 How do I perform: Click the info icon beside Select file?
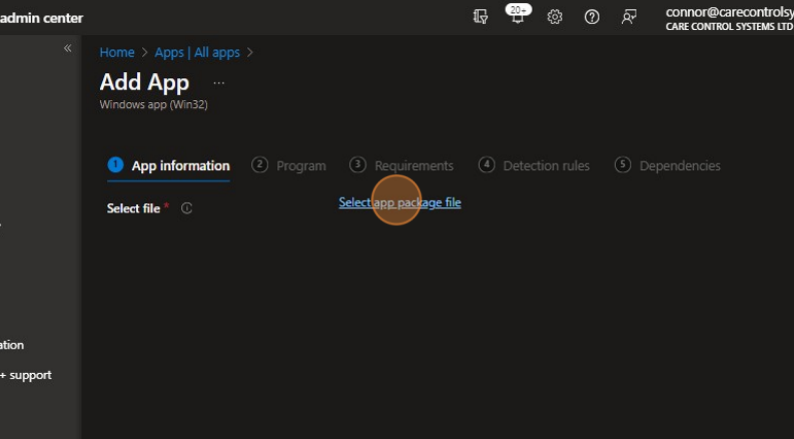(x=187, y=209)
